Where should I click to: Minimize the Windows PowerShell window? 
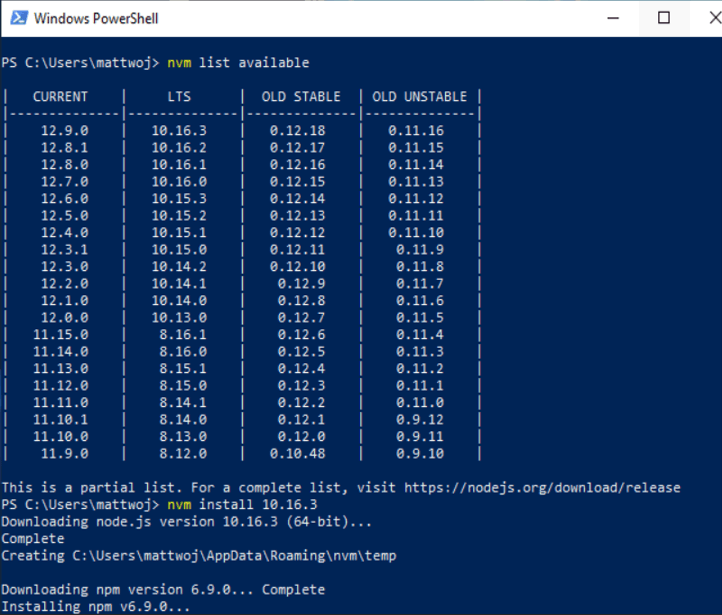[x=613, y=18]
